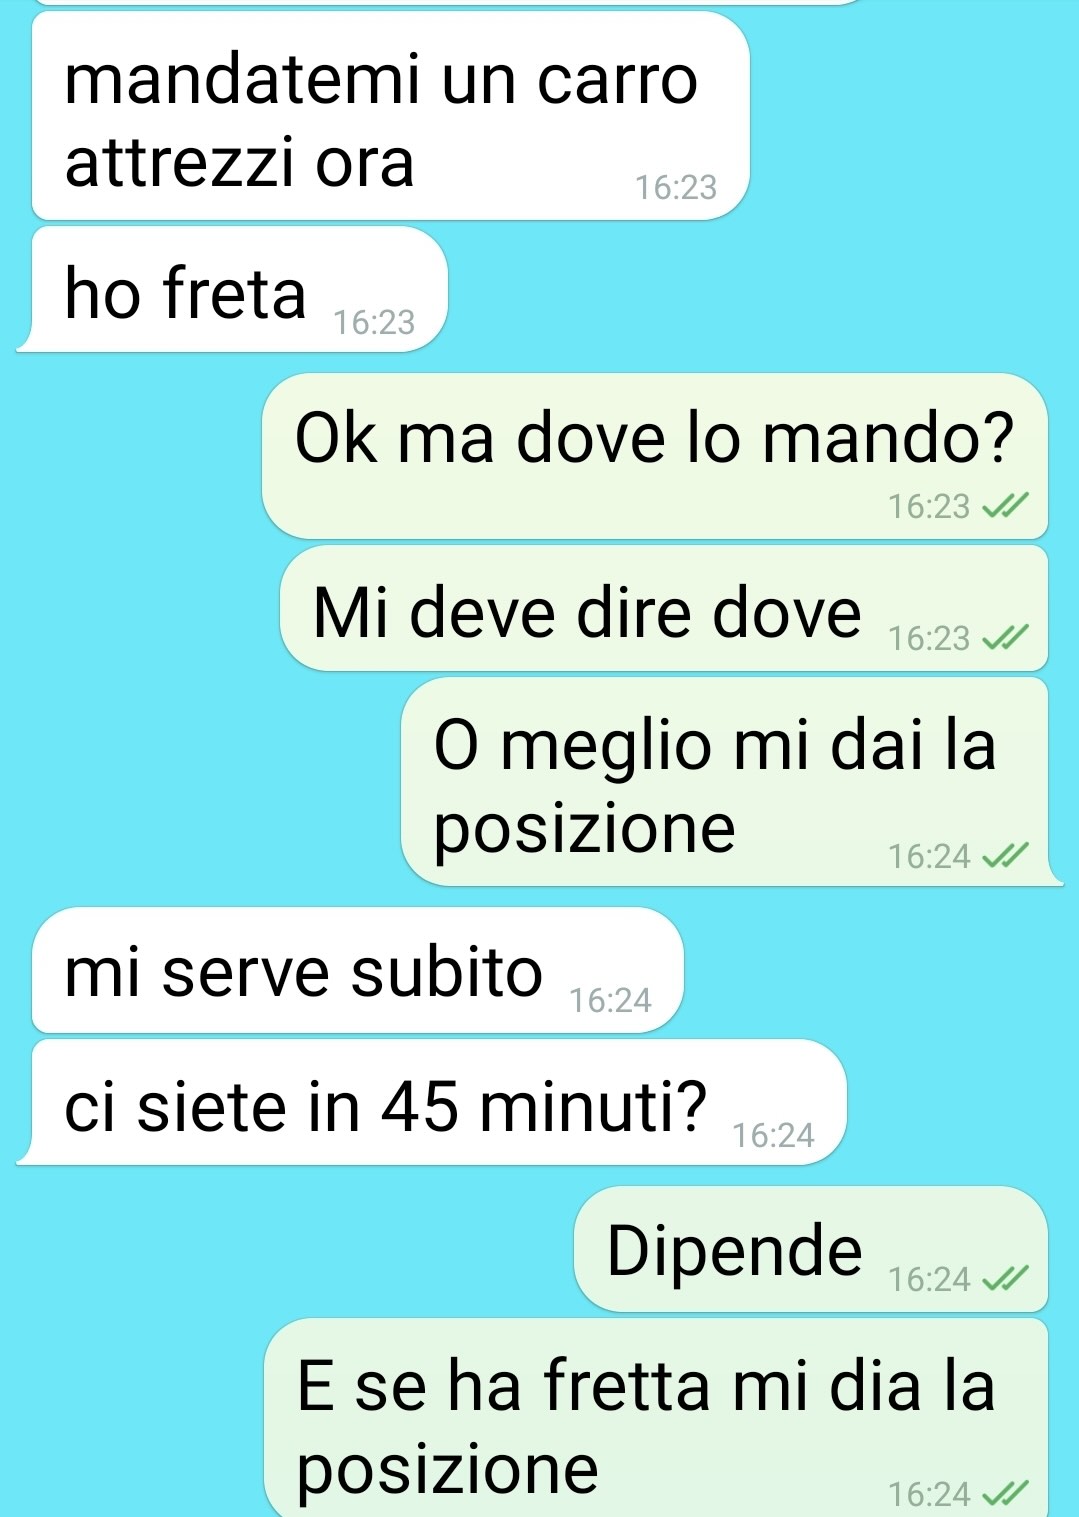
Task: Tap the double-check icon on 'Ok ma dove lo mando?'
Action: pos(1005,507)
